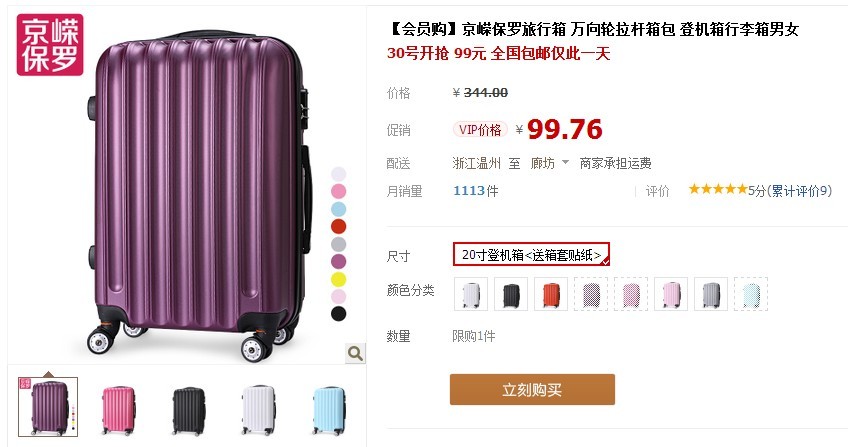Click the yellow color dot beside suitcase
The image size is (848, 447).
point(339,279)
